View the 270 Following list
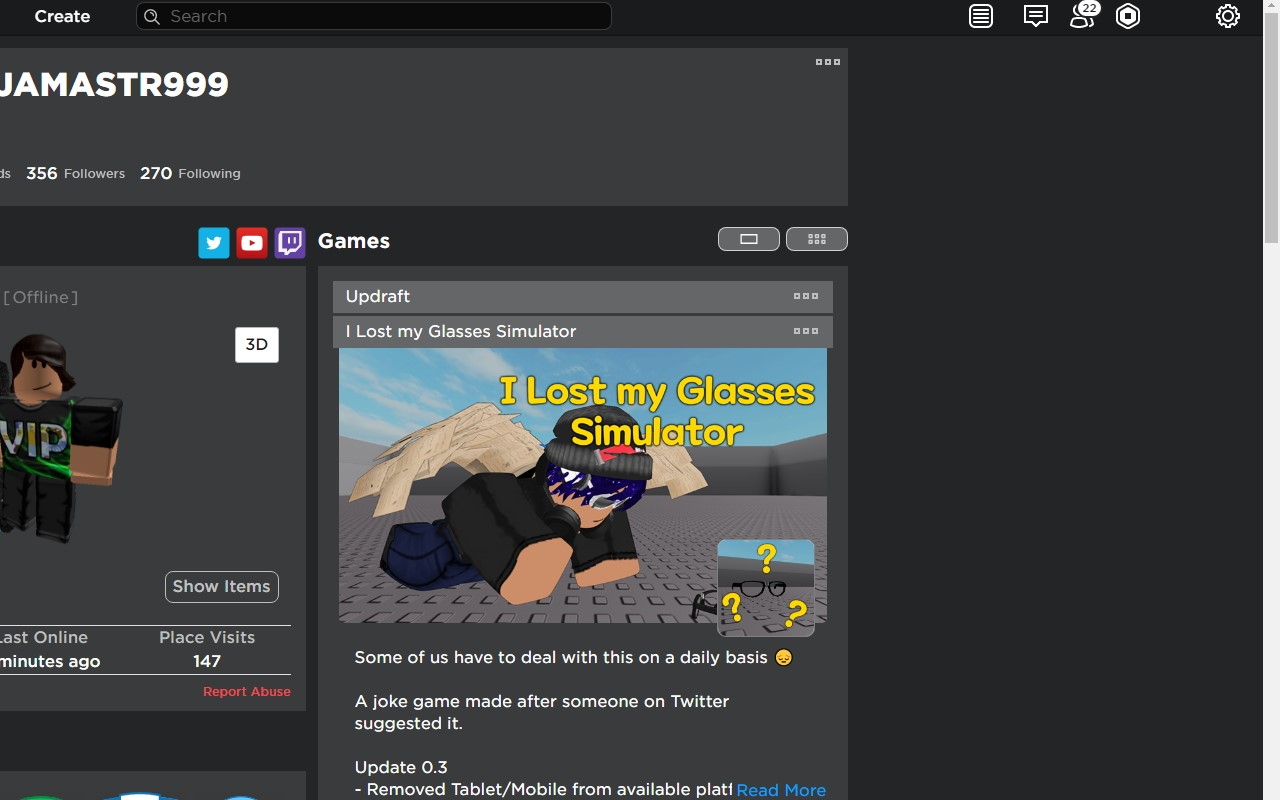 tap(190, 173)
